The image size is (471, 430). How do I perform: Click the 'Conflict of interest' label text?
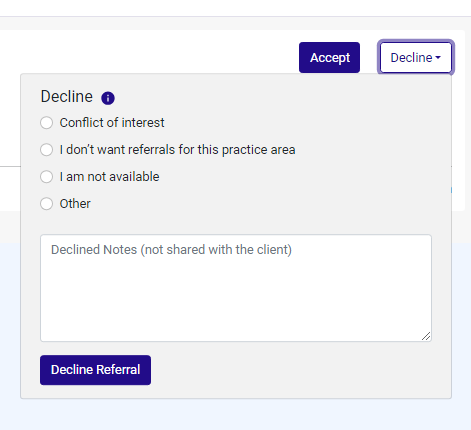(112, 123)
